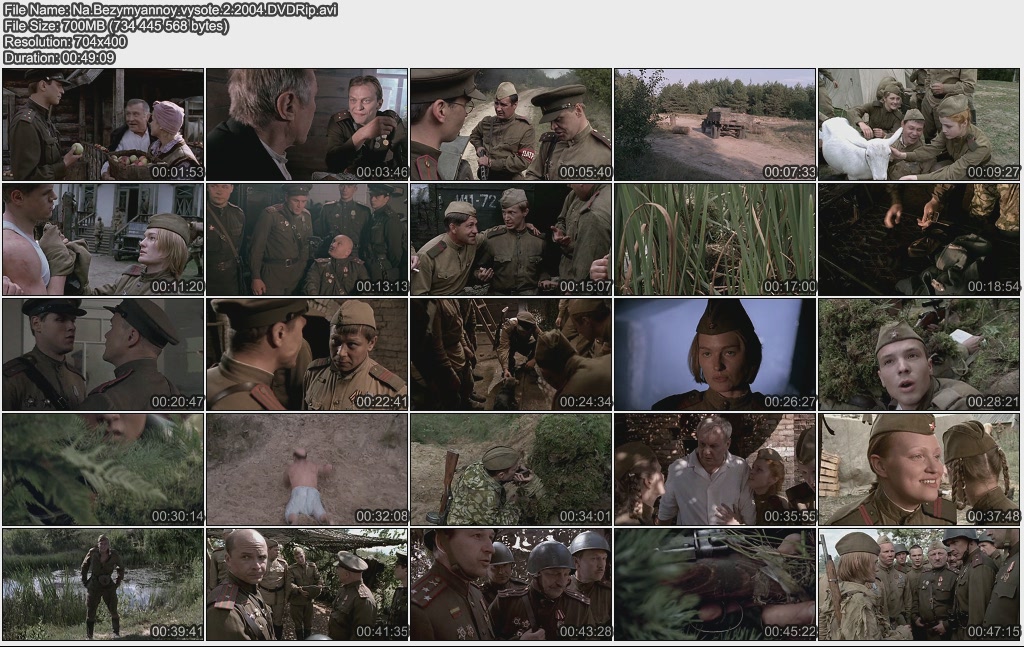Open the frame timestamped 00:11:20
This screenshot has width=1024, height=647.
click(x=103, y=239)
